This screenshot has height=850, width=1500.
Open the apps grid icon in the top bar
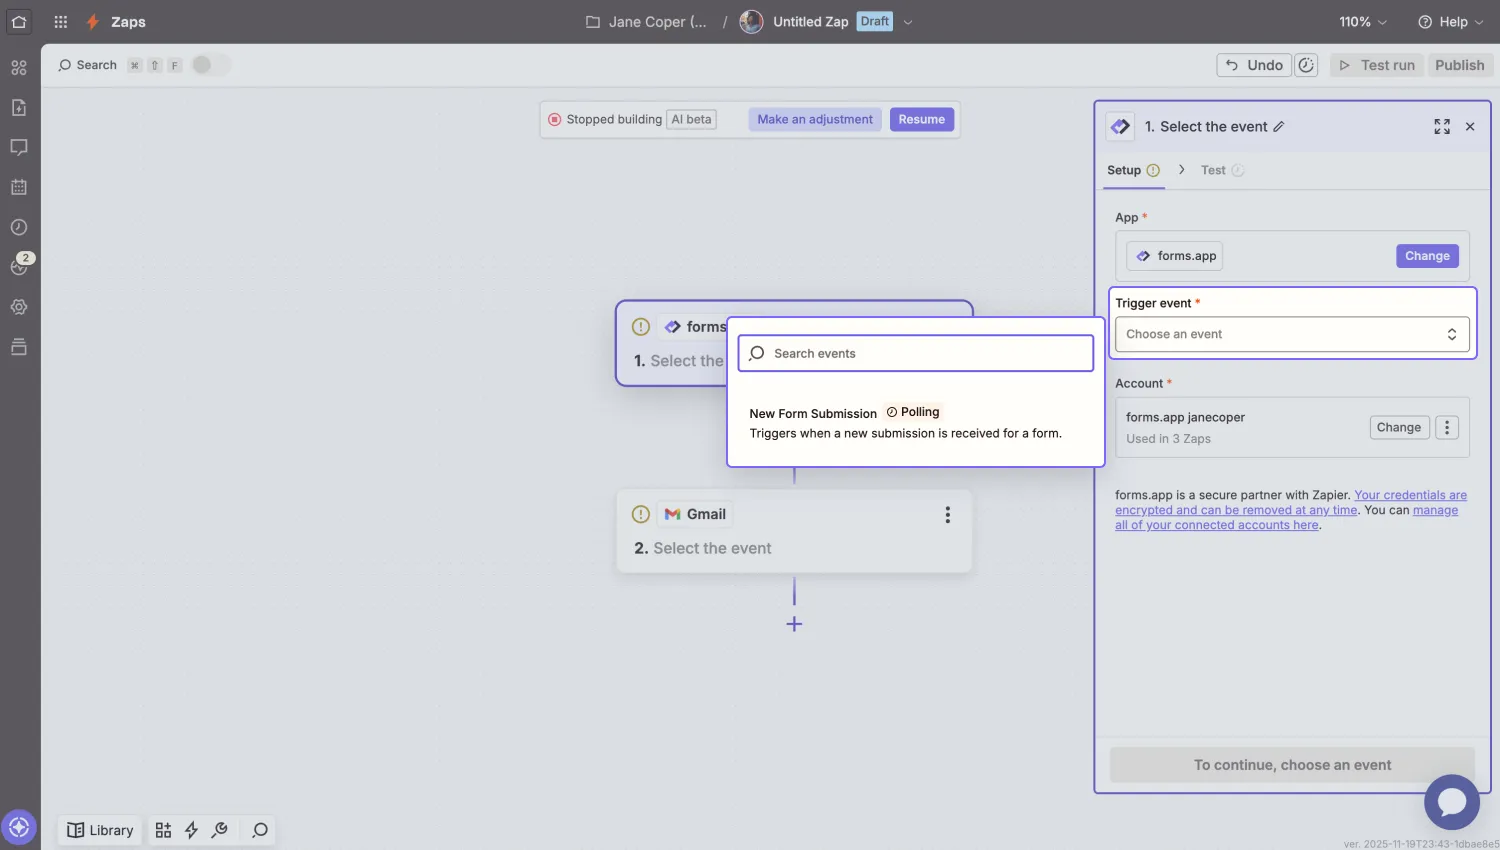tap(60, 21)
